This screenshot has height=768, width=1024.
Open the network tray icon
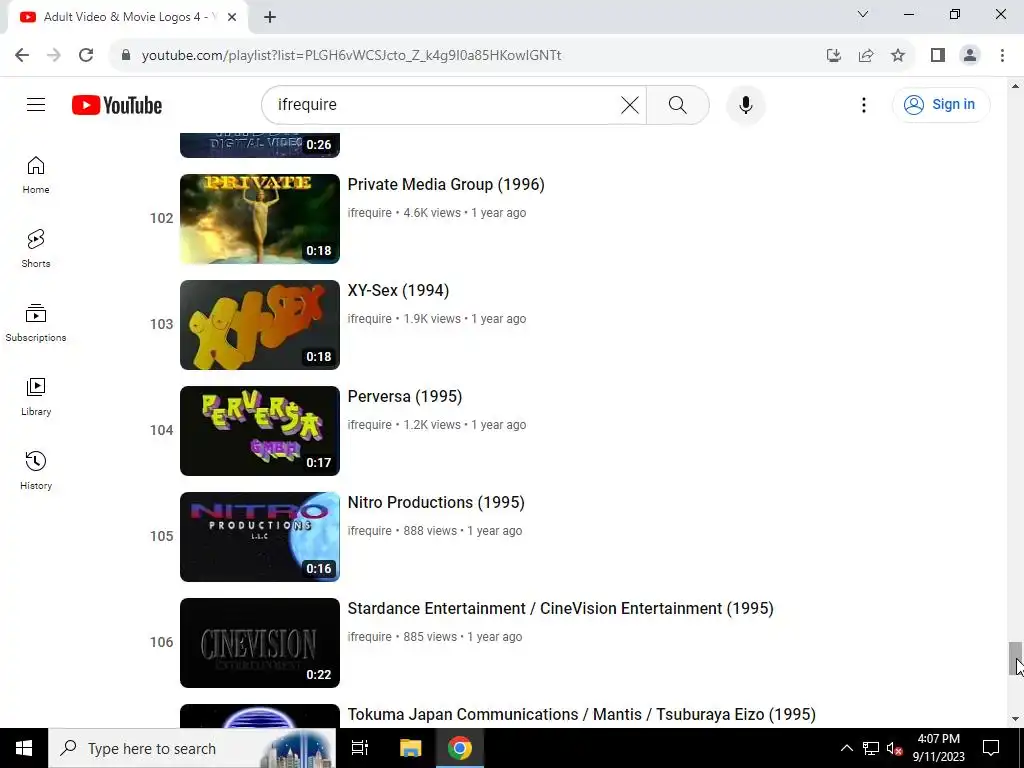point(871,748)
